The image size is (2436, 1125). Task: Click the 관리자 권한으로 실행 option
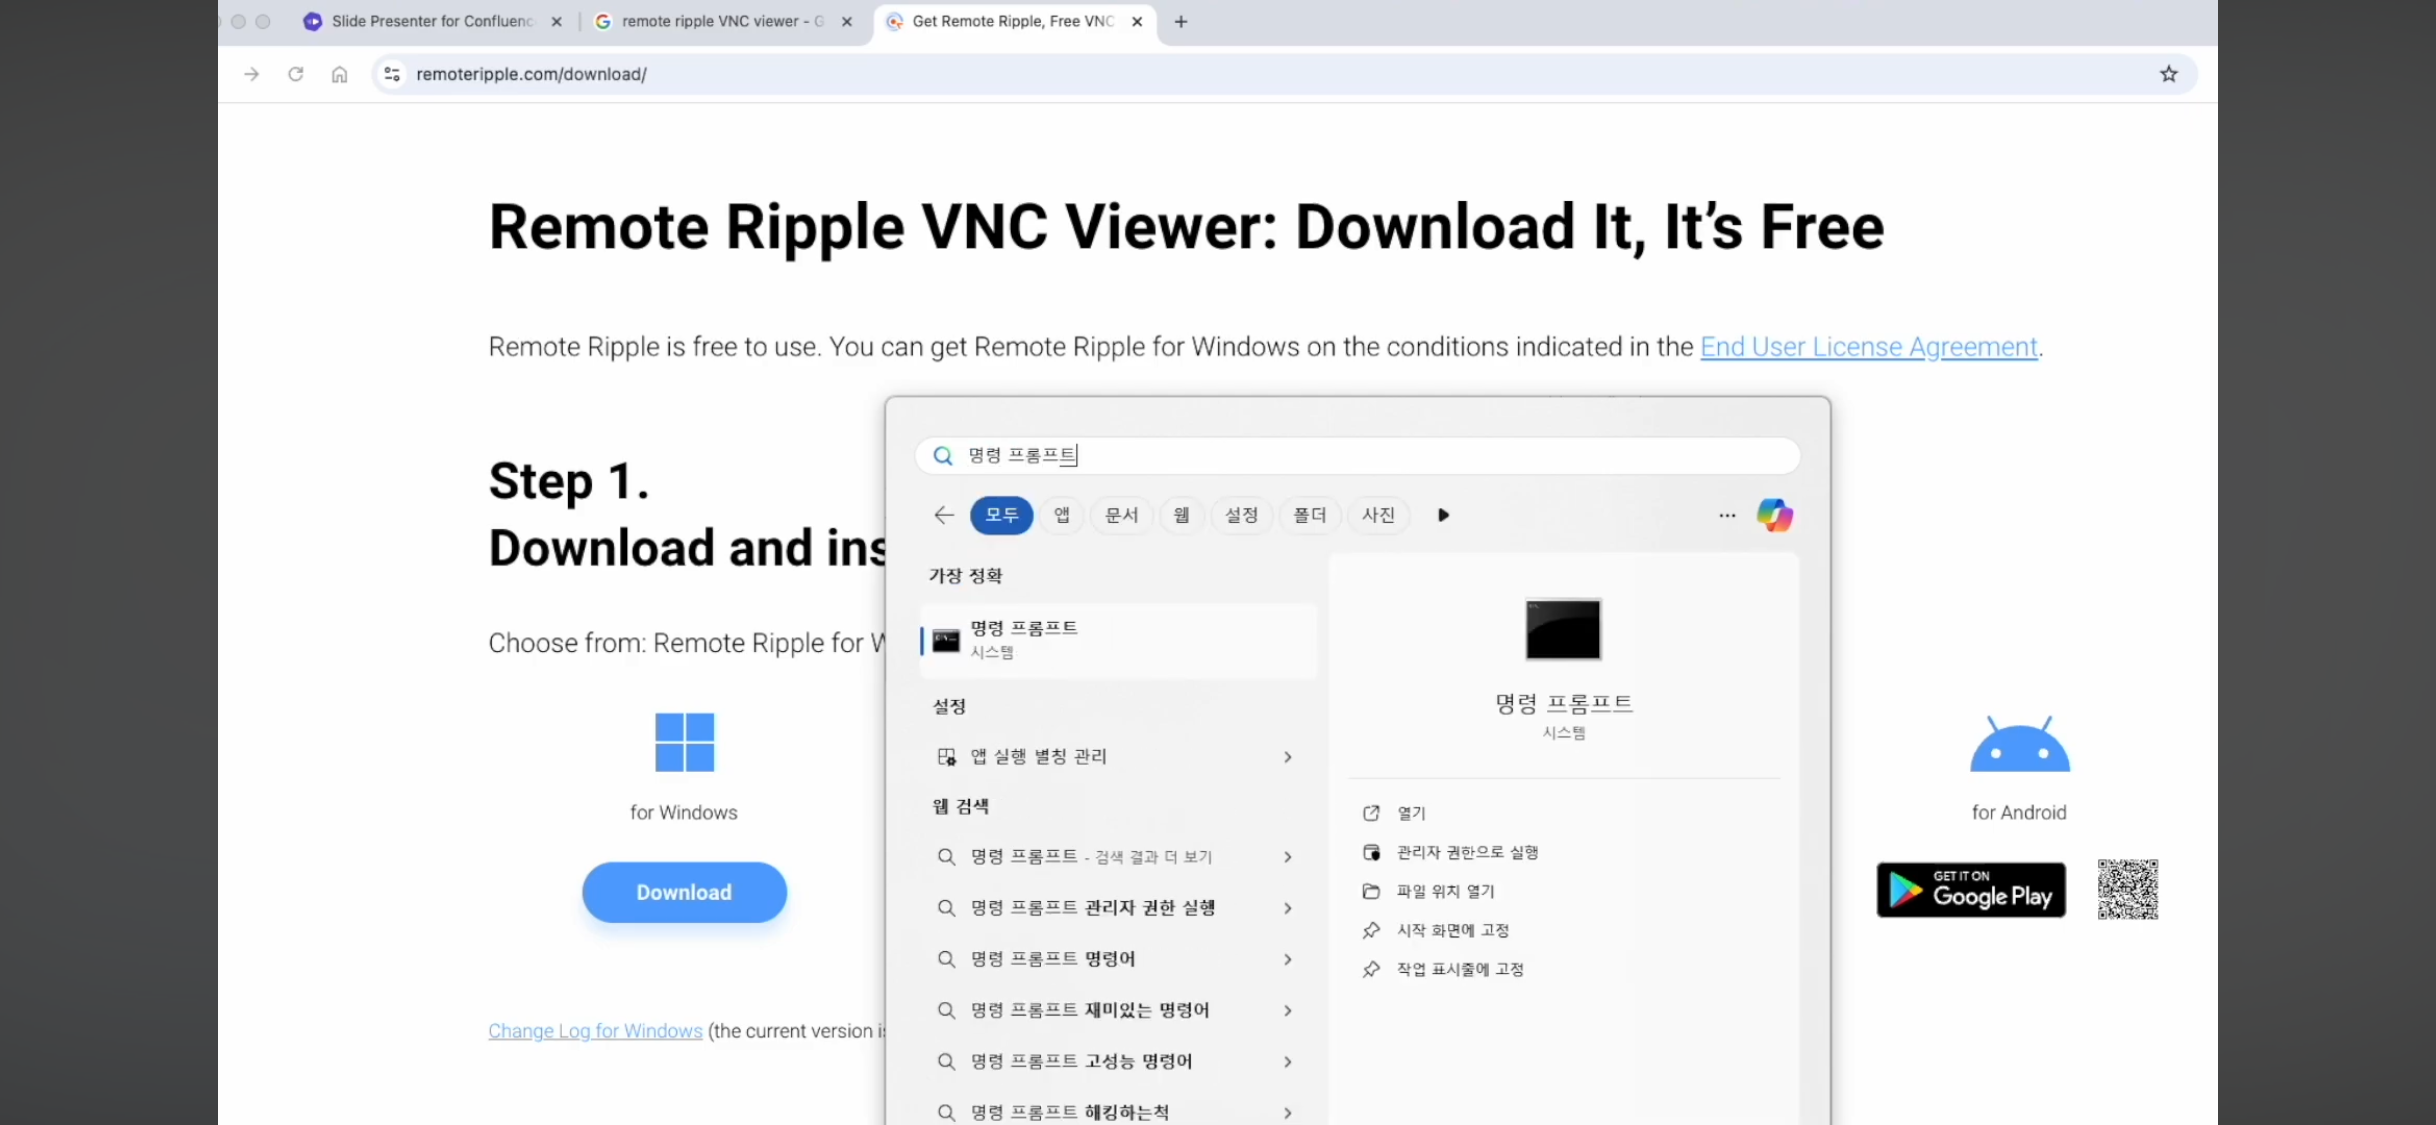pos(1466,852)
